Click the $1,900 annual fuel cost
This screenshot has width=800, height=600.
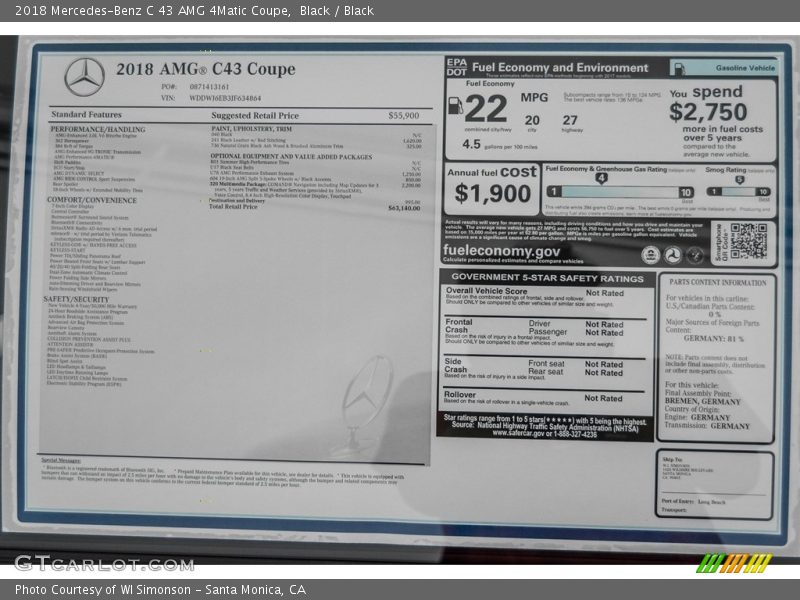(x=492, y=193)
